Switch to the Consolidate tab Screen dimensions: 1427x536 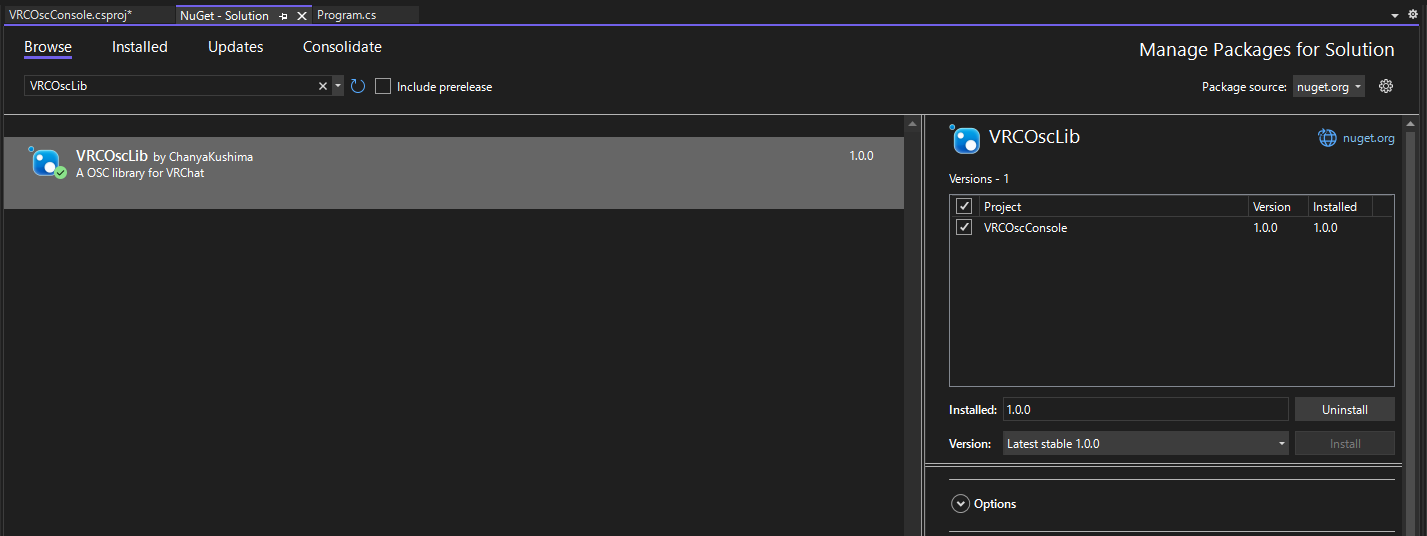(342, 47)
